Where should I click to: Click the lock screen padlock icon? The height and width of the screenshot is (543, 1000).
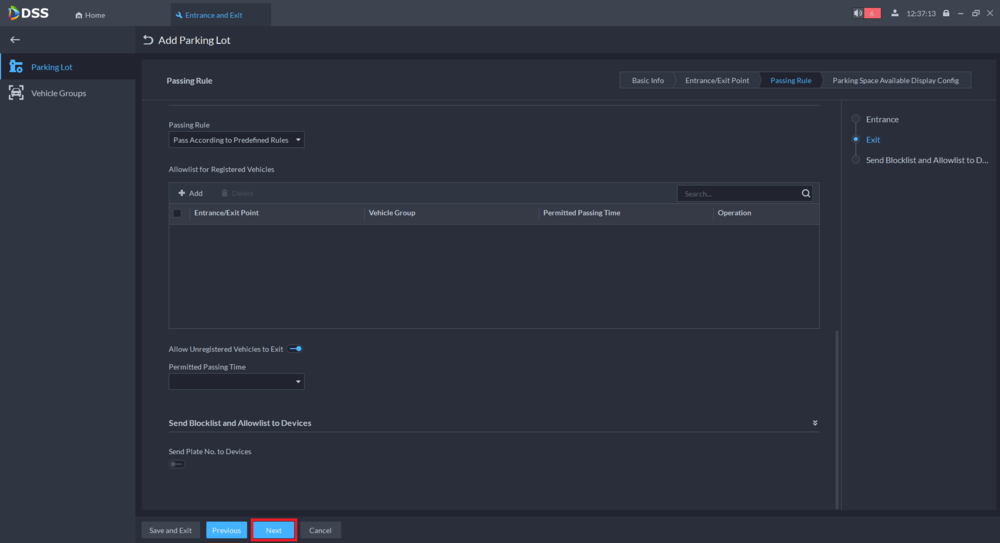946,14
